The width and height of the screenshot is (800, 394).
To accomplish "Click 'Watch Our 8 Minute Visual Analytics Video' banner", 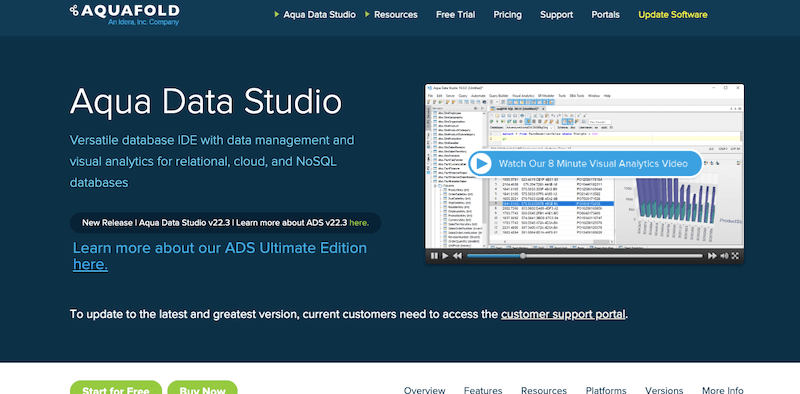I will pyautogui.click(x=585, y=164).
